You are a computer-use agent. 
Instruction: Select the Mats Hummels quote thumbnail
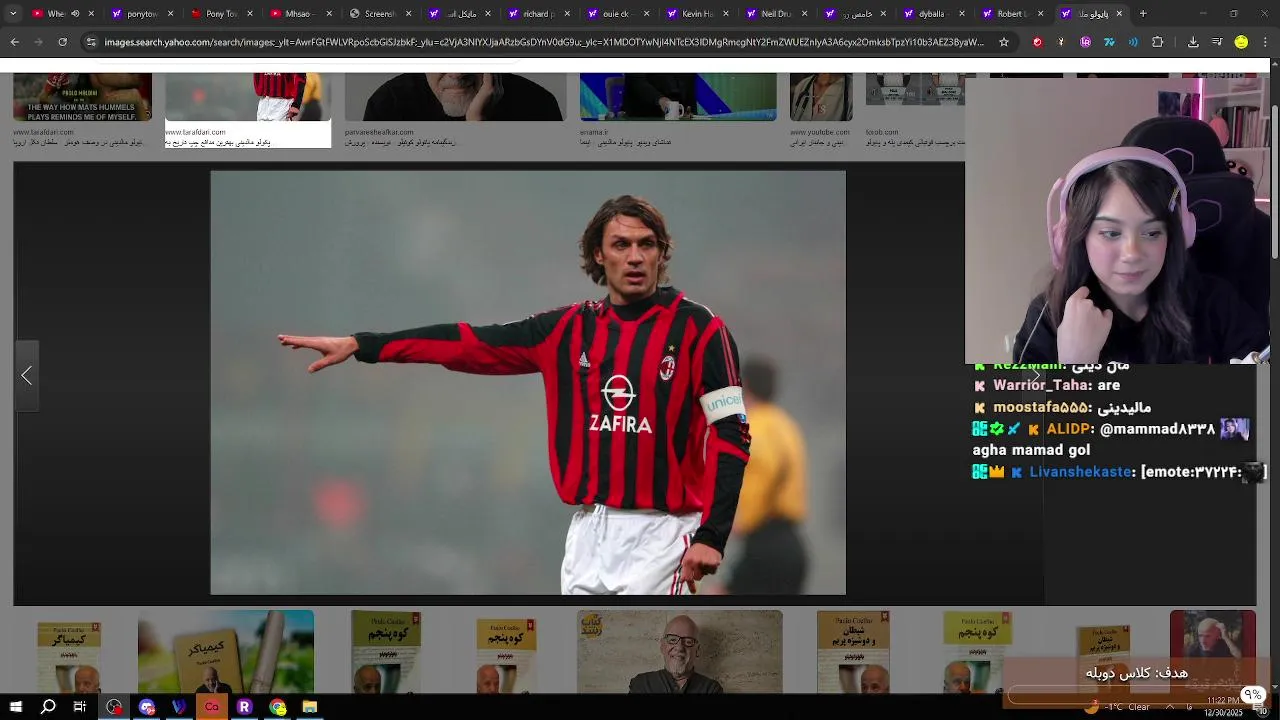tap(82, 98)
